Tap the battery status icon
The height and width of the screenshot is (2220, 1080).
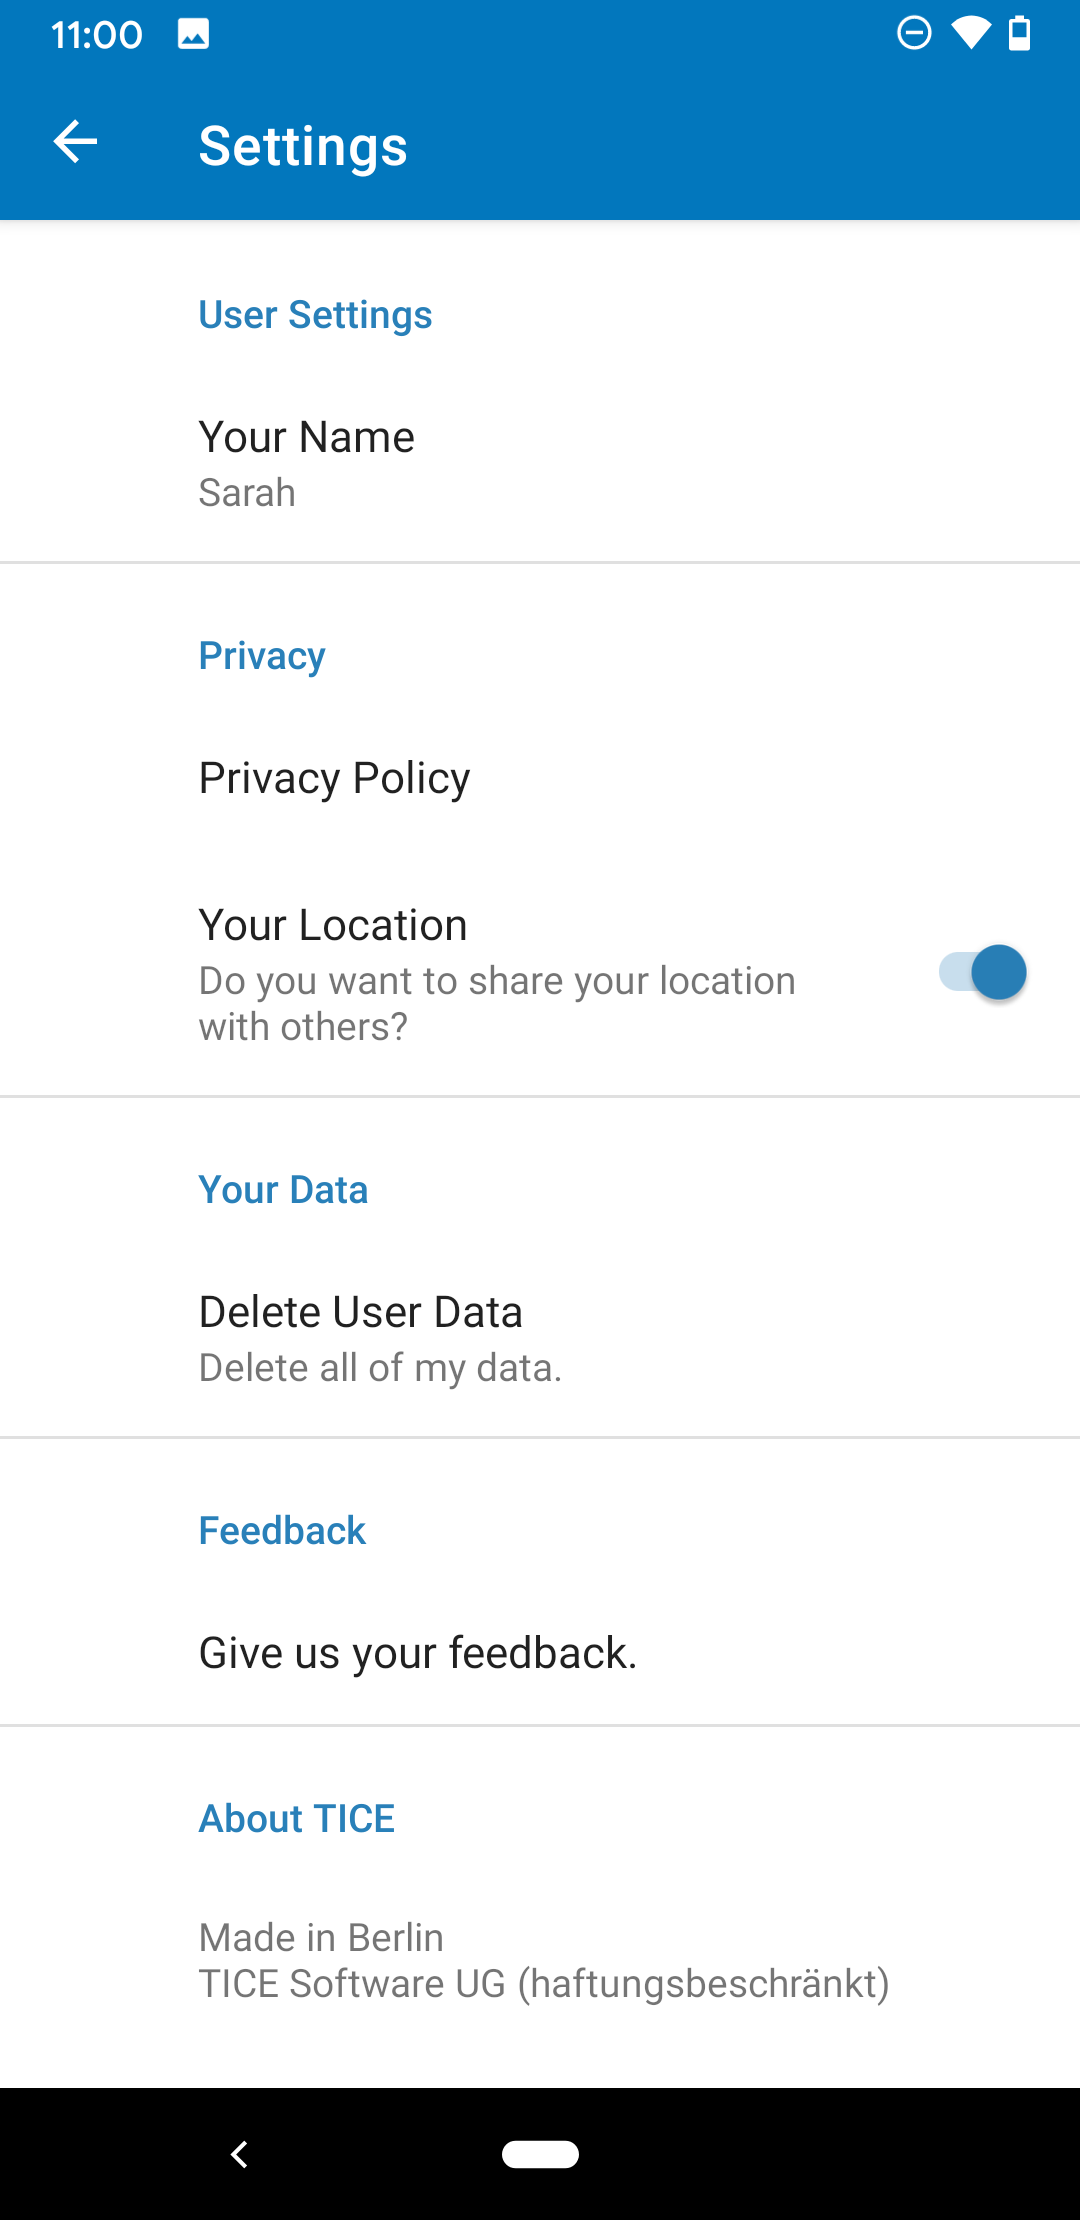pyautogui.click(x=1019, y=33)
